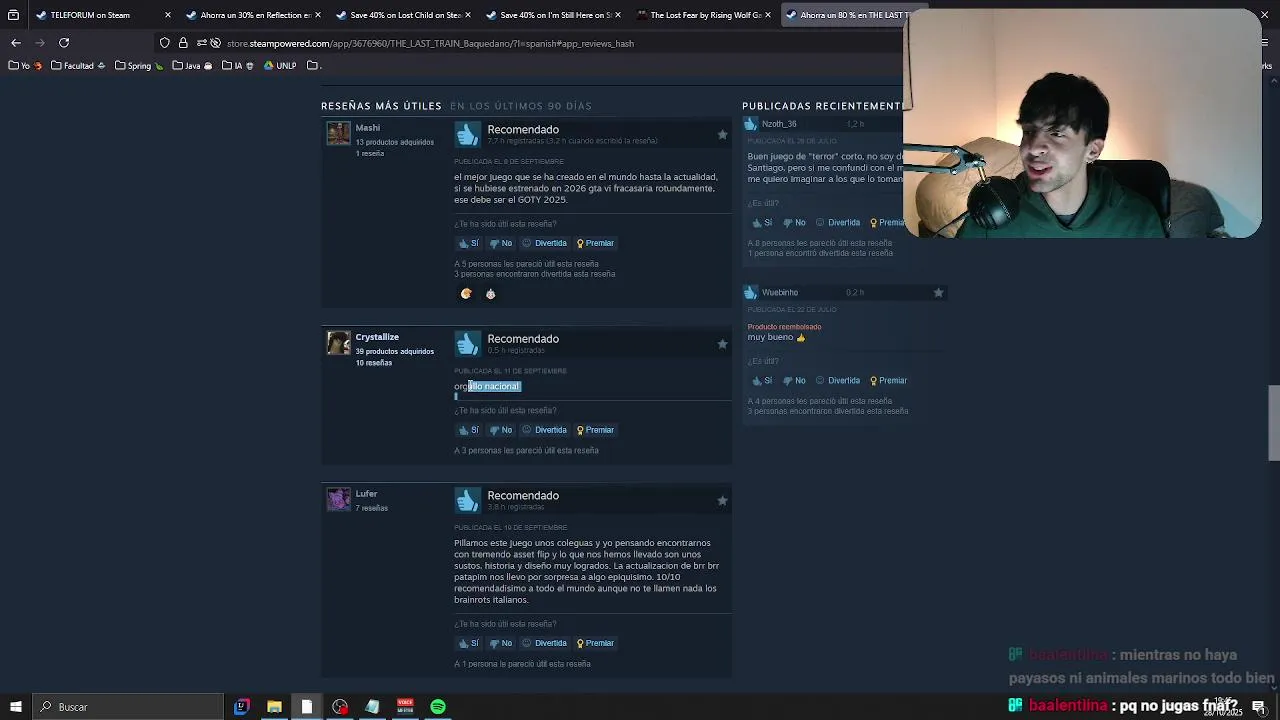Open the Yo bookmarks folder
Image resolution: width=1280 pixels, height=720 pixels.
[x=25, y=66]
